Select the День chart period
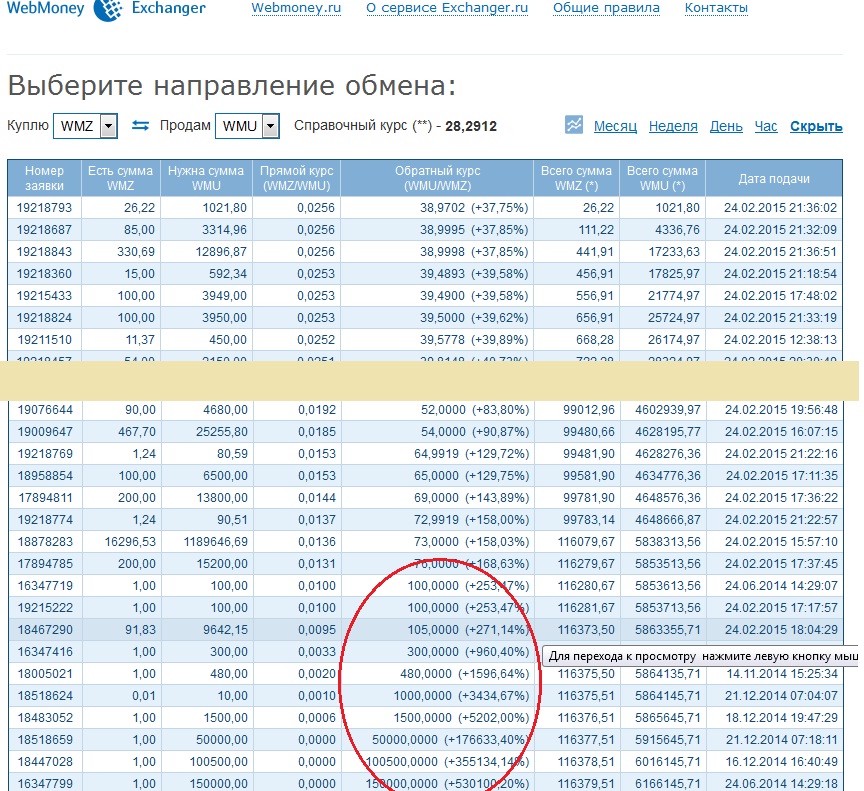The image size is (864, 791). click(x=726, y=126)
